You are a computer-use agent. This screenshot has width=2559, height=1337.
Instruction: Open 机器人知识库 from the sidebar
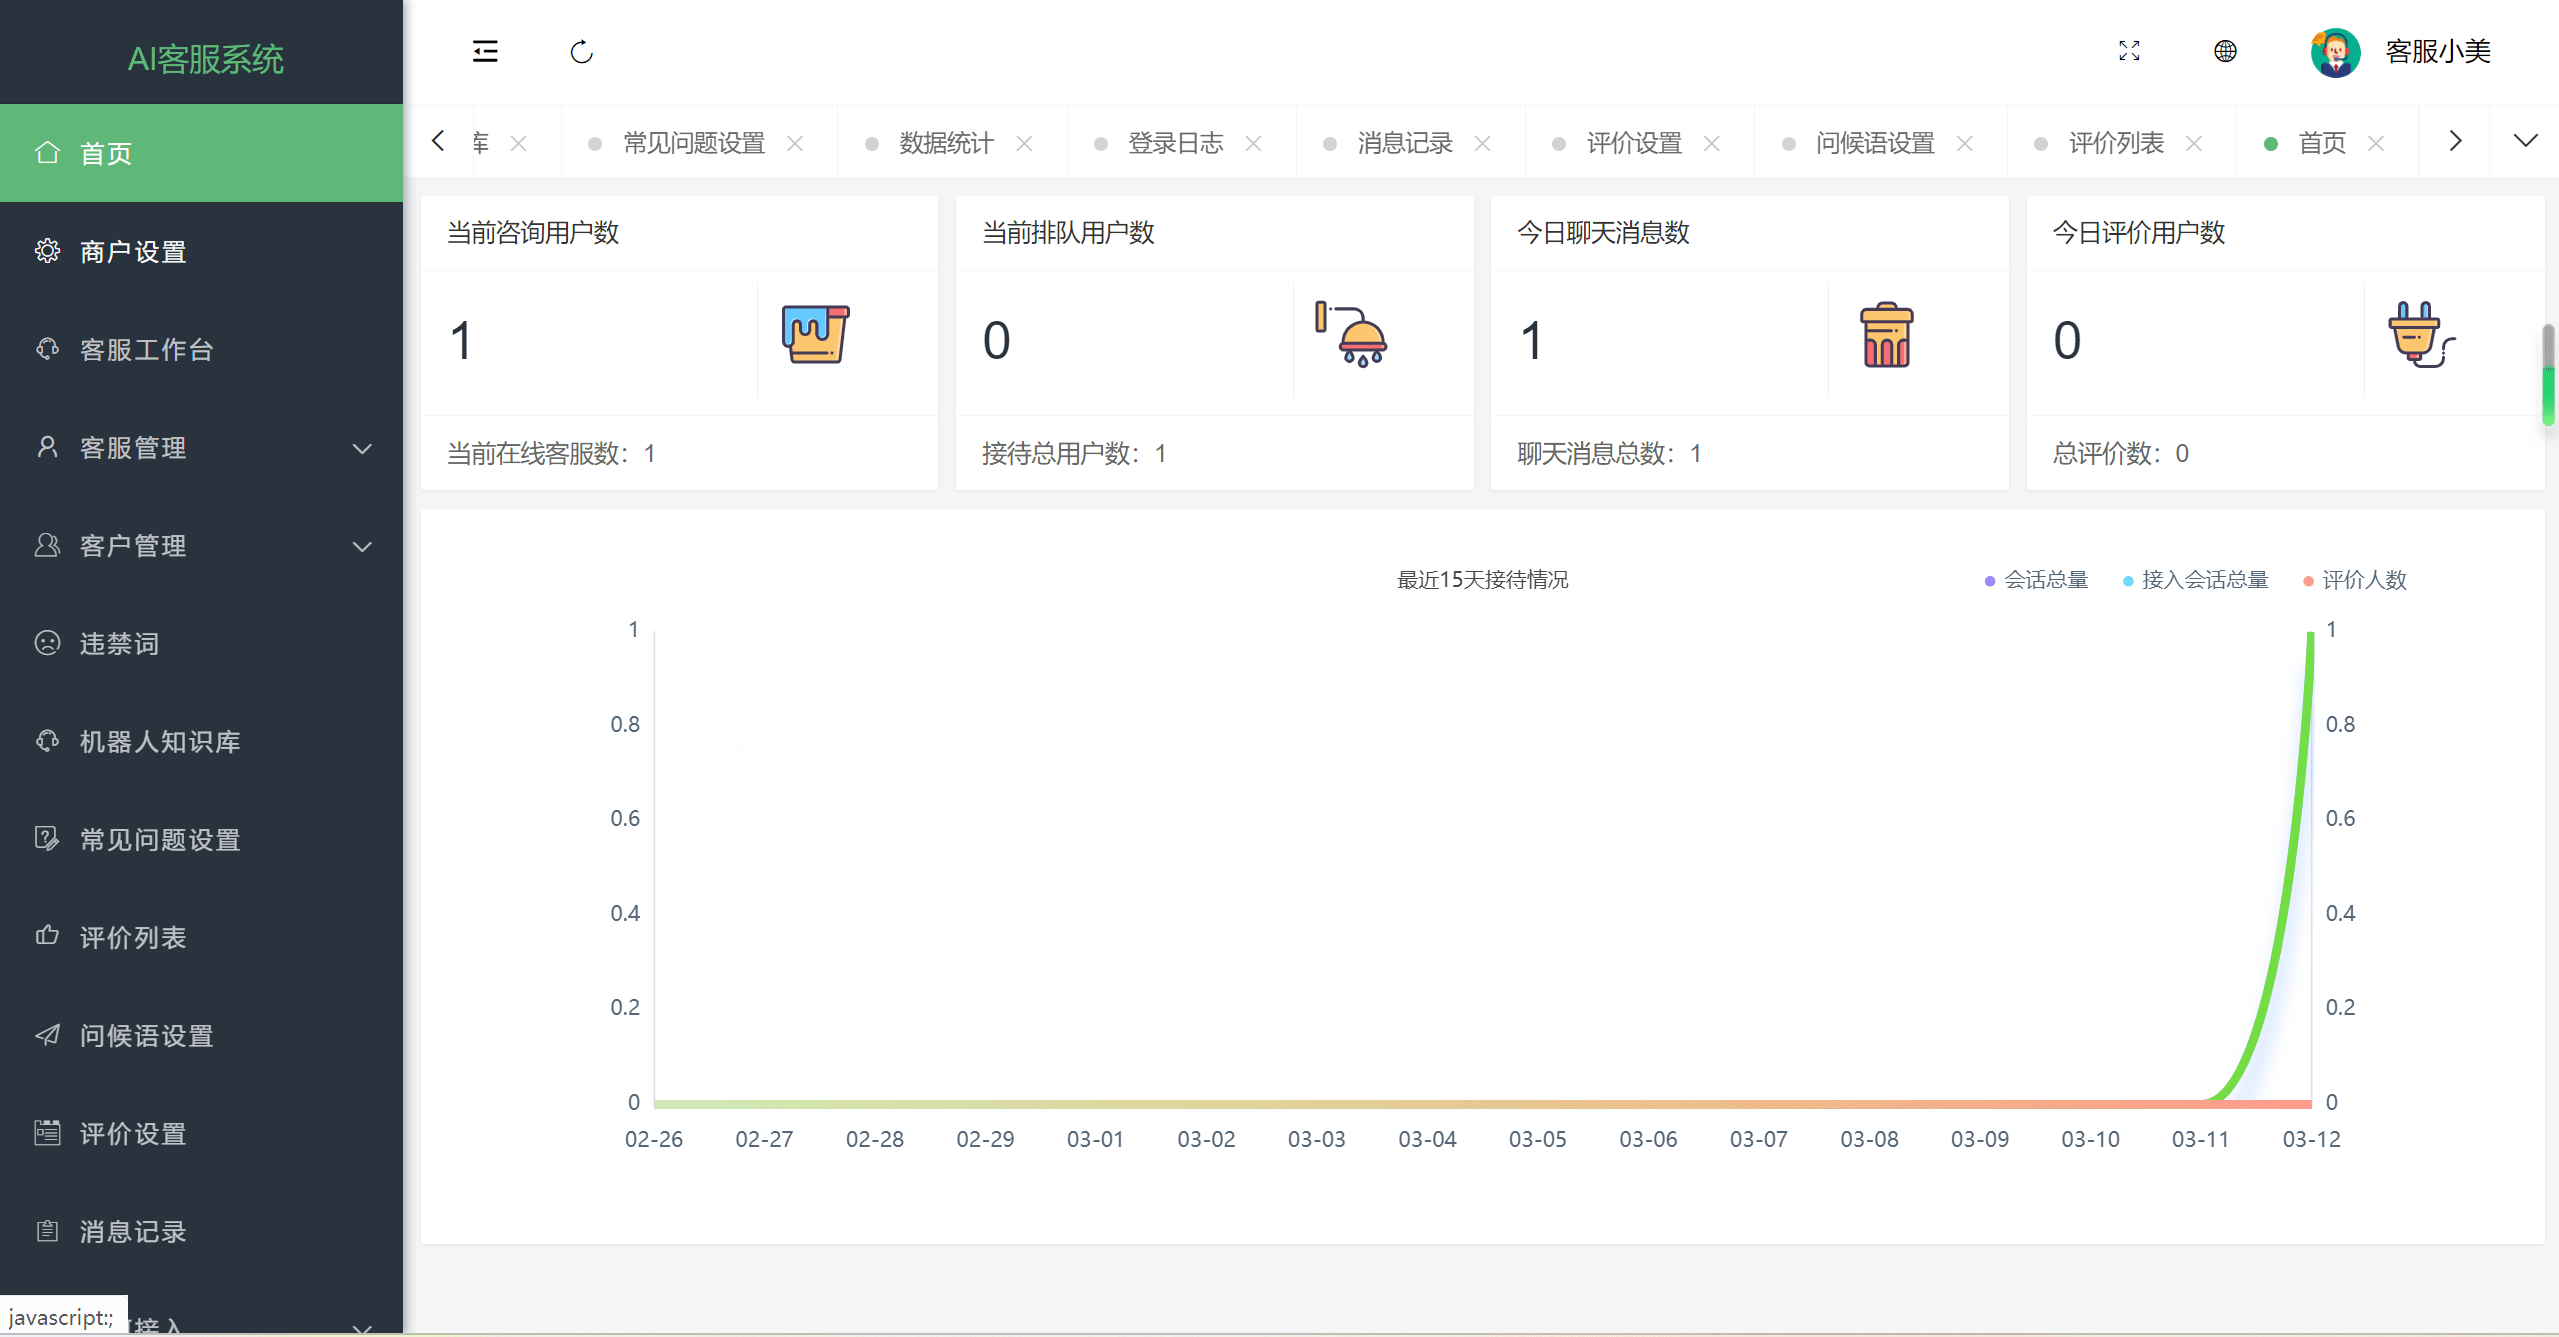coord(160,741)
